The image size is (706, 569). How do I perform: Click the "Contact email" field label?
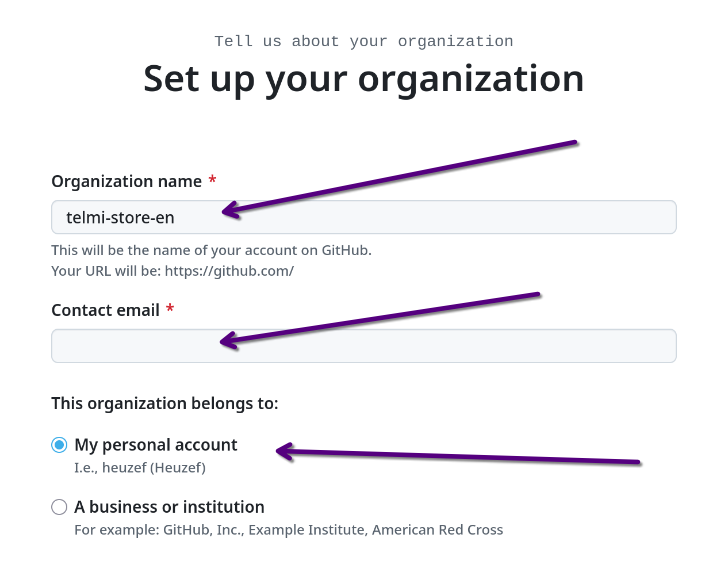coord(105,310)
